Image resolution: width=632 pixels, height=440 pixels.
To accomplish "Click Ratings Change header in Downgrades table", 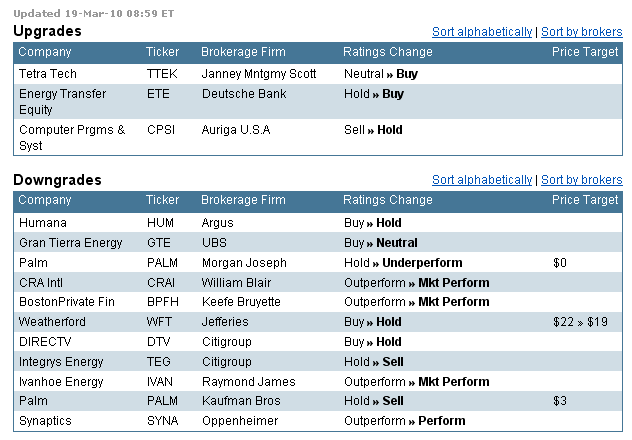I will click(388, 200).
